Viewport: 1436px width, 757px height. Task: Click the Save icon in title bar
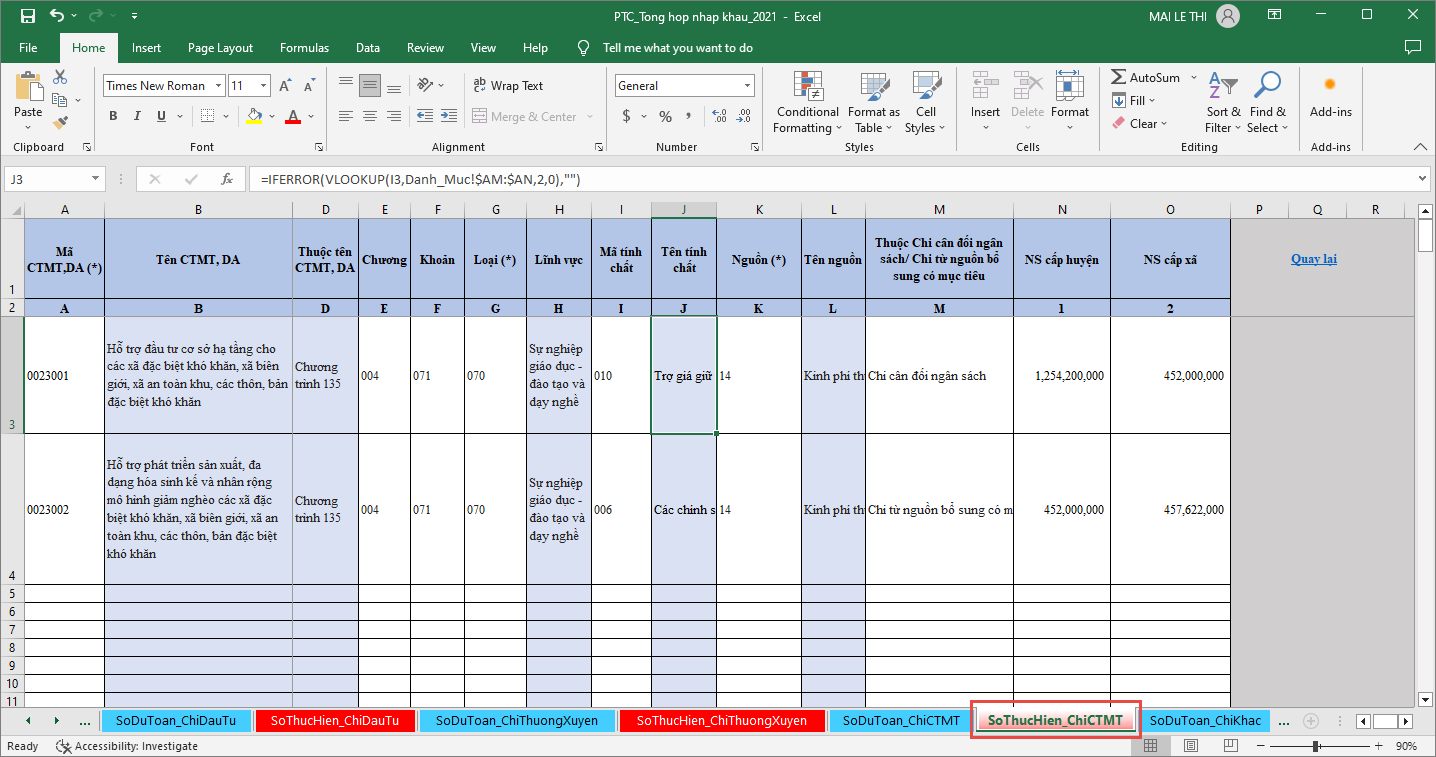point(27,17)
